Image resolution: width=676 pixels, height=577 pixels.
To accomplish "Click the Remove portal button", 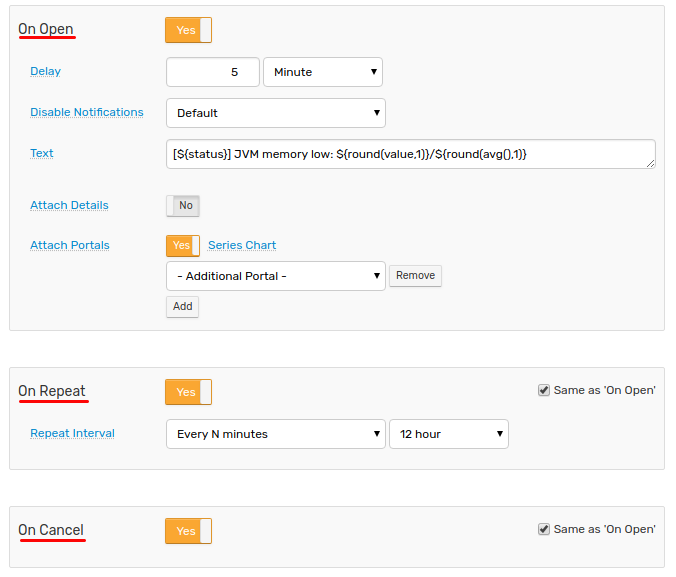I will (416, 276).
